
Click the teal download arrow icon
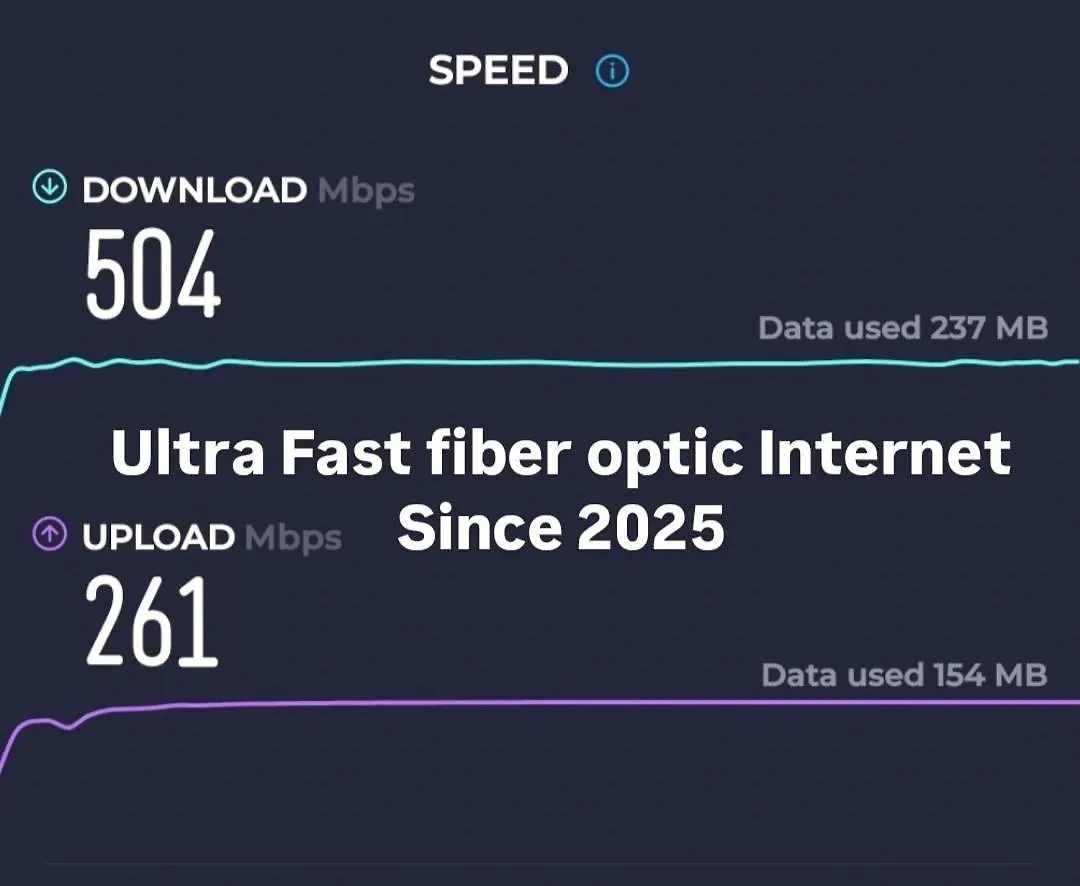click(x=50, y=187)
